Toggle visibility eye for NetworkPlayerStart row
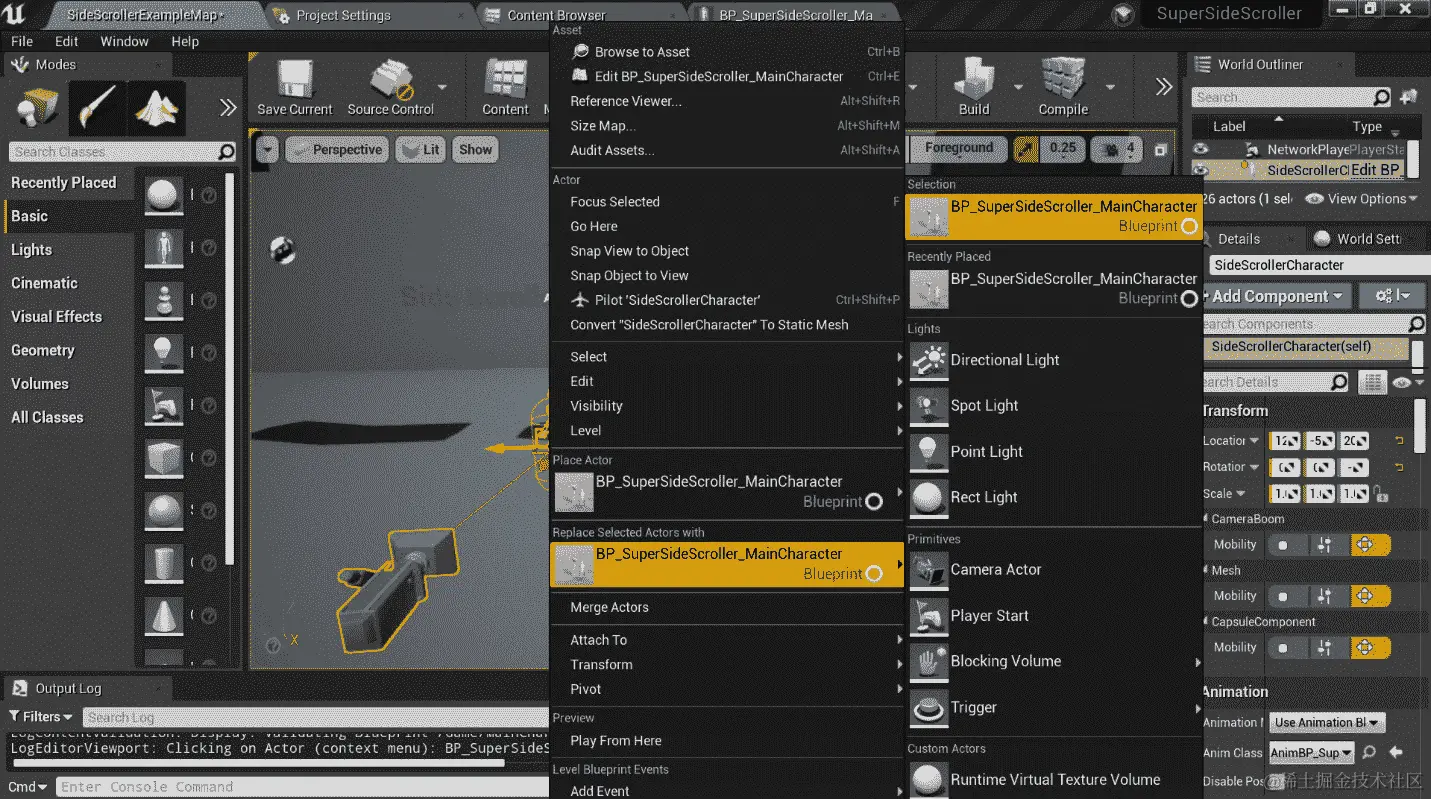The width and height of the screenshot is (1431, 799). click(1199, 149)
